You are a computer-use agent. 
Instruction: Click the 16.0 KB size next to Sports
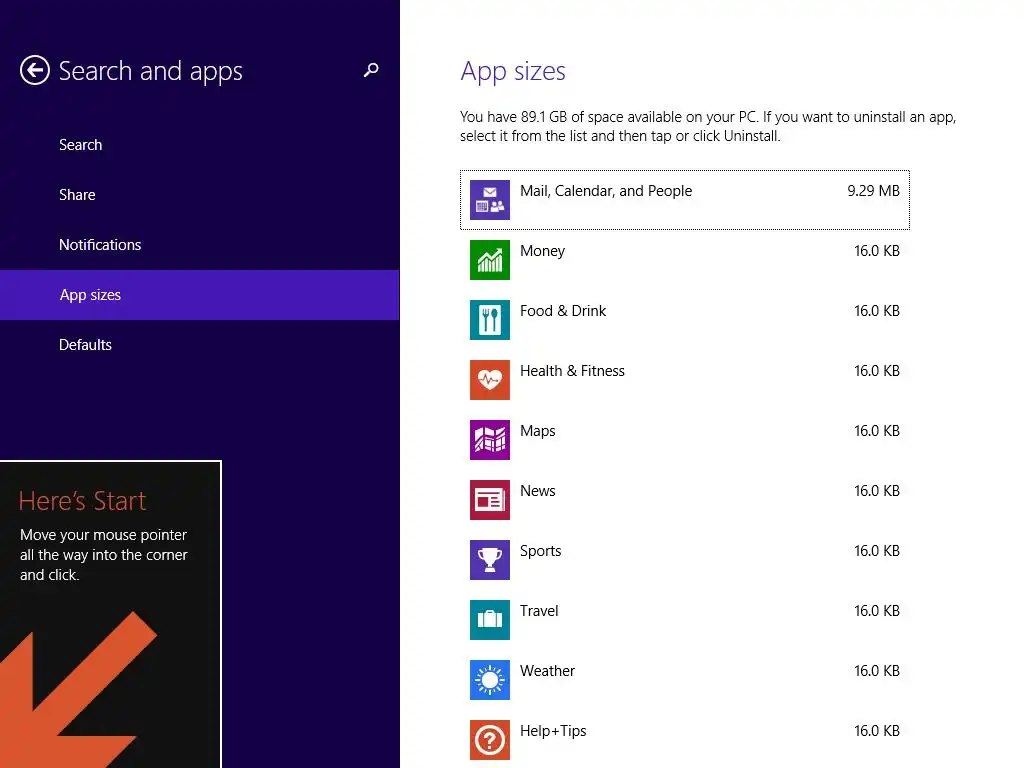(876, 551)
